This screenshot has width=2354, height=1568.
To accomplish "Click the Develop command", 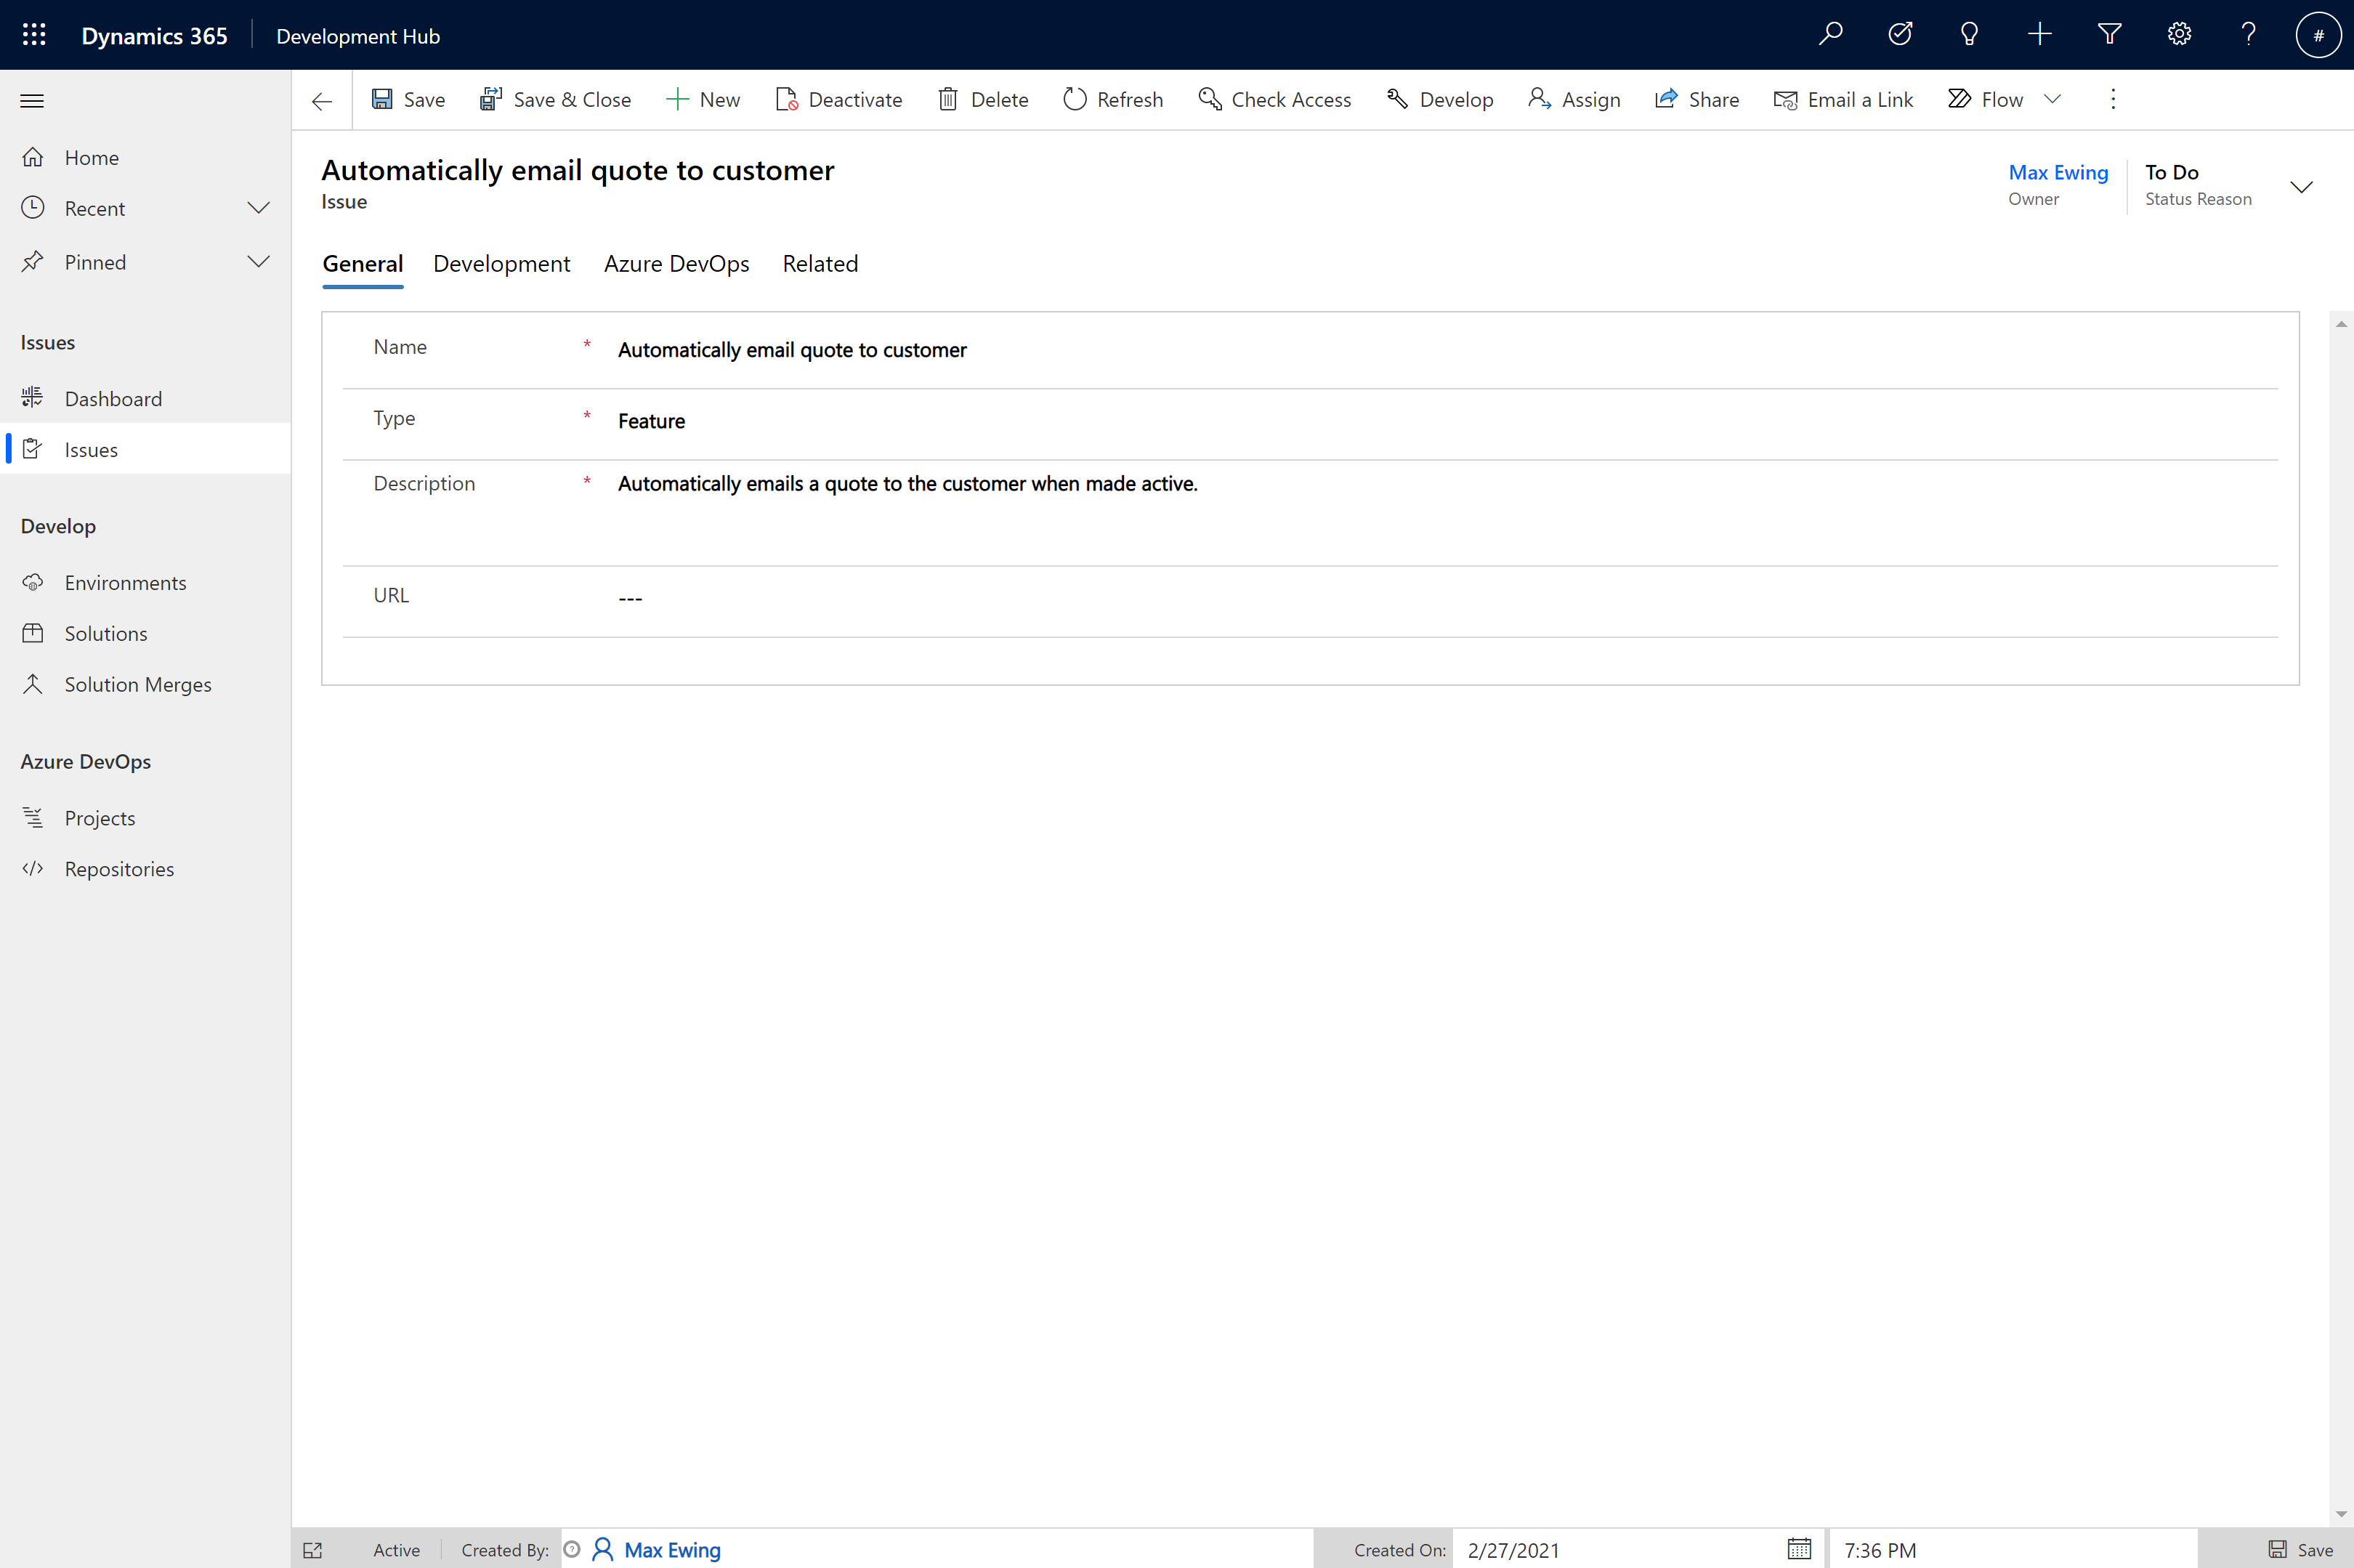I will (1440, 100).
